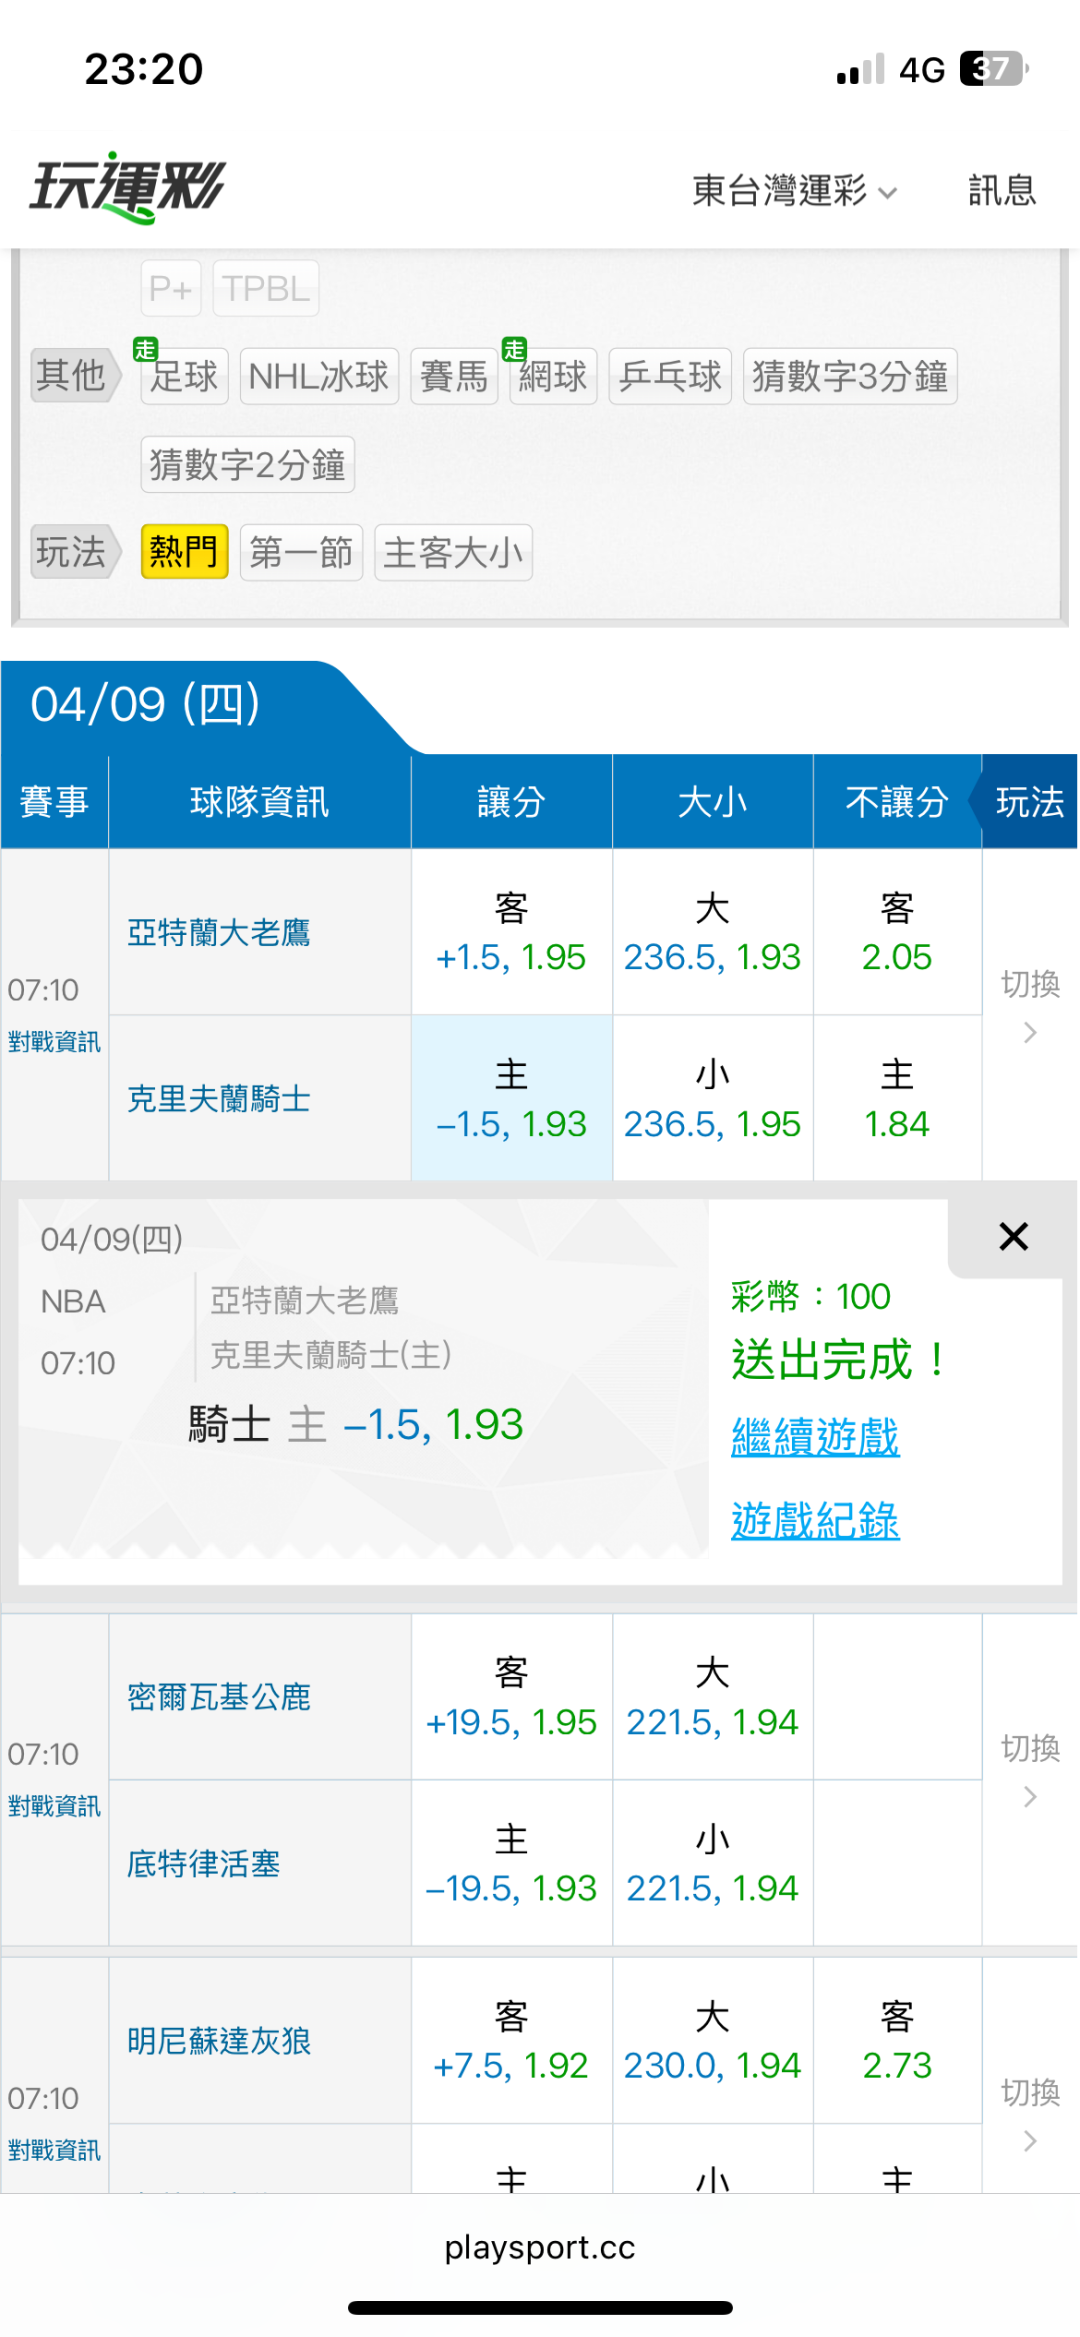This screenshot has width=1080, height=2337.
Task: Close the bet confirmation slip
Action: [x=1013, y=1237]
